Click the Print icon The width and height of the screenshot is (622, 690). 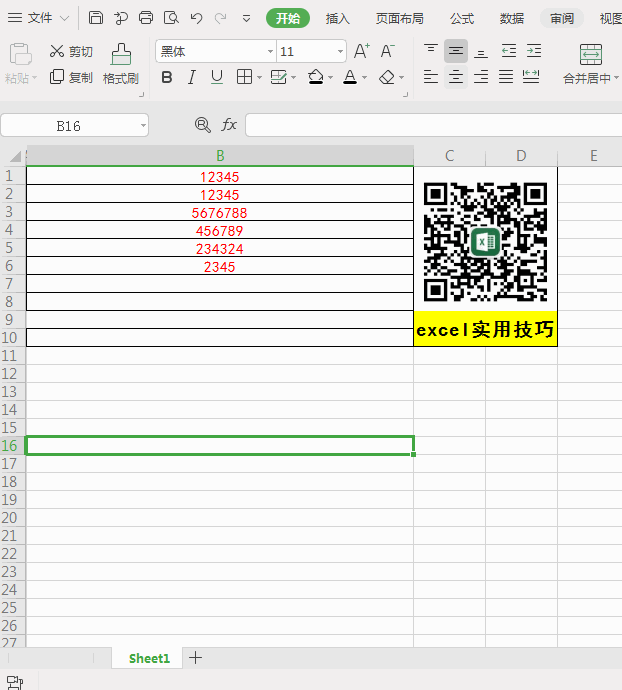[146, 18]
